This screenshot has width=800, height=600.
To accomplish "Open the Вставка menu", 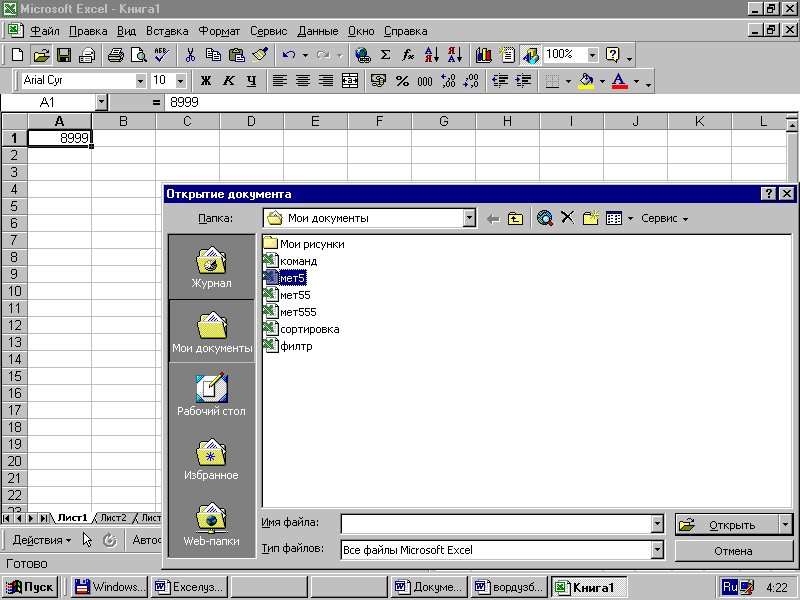I will tap(167, 31).
